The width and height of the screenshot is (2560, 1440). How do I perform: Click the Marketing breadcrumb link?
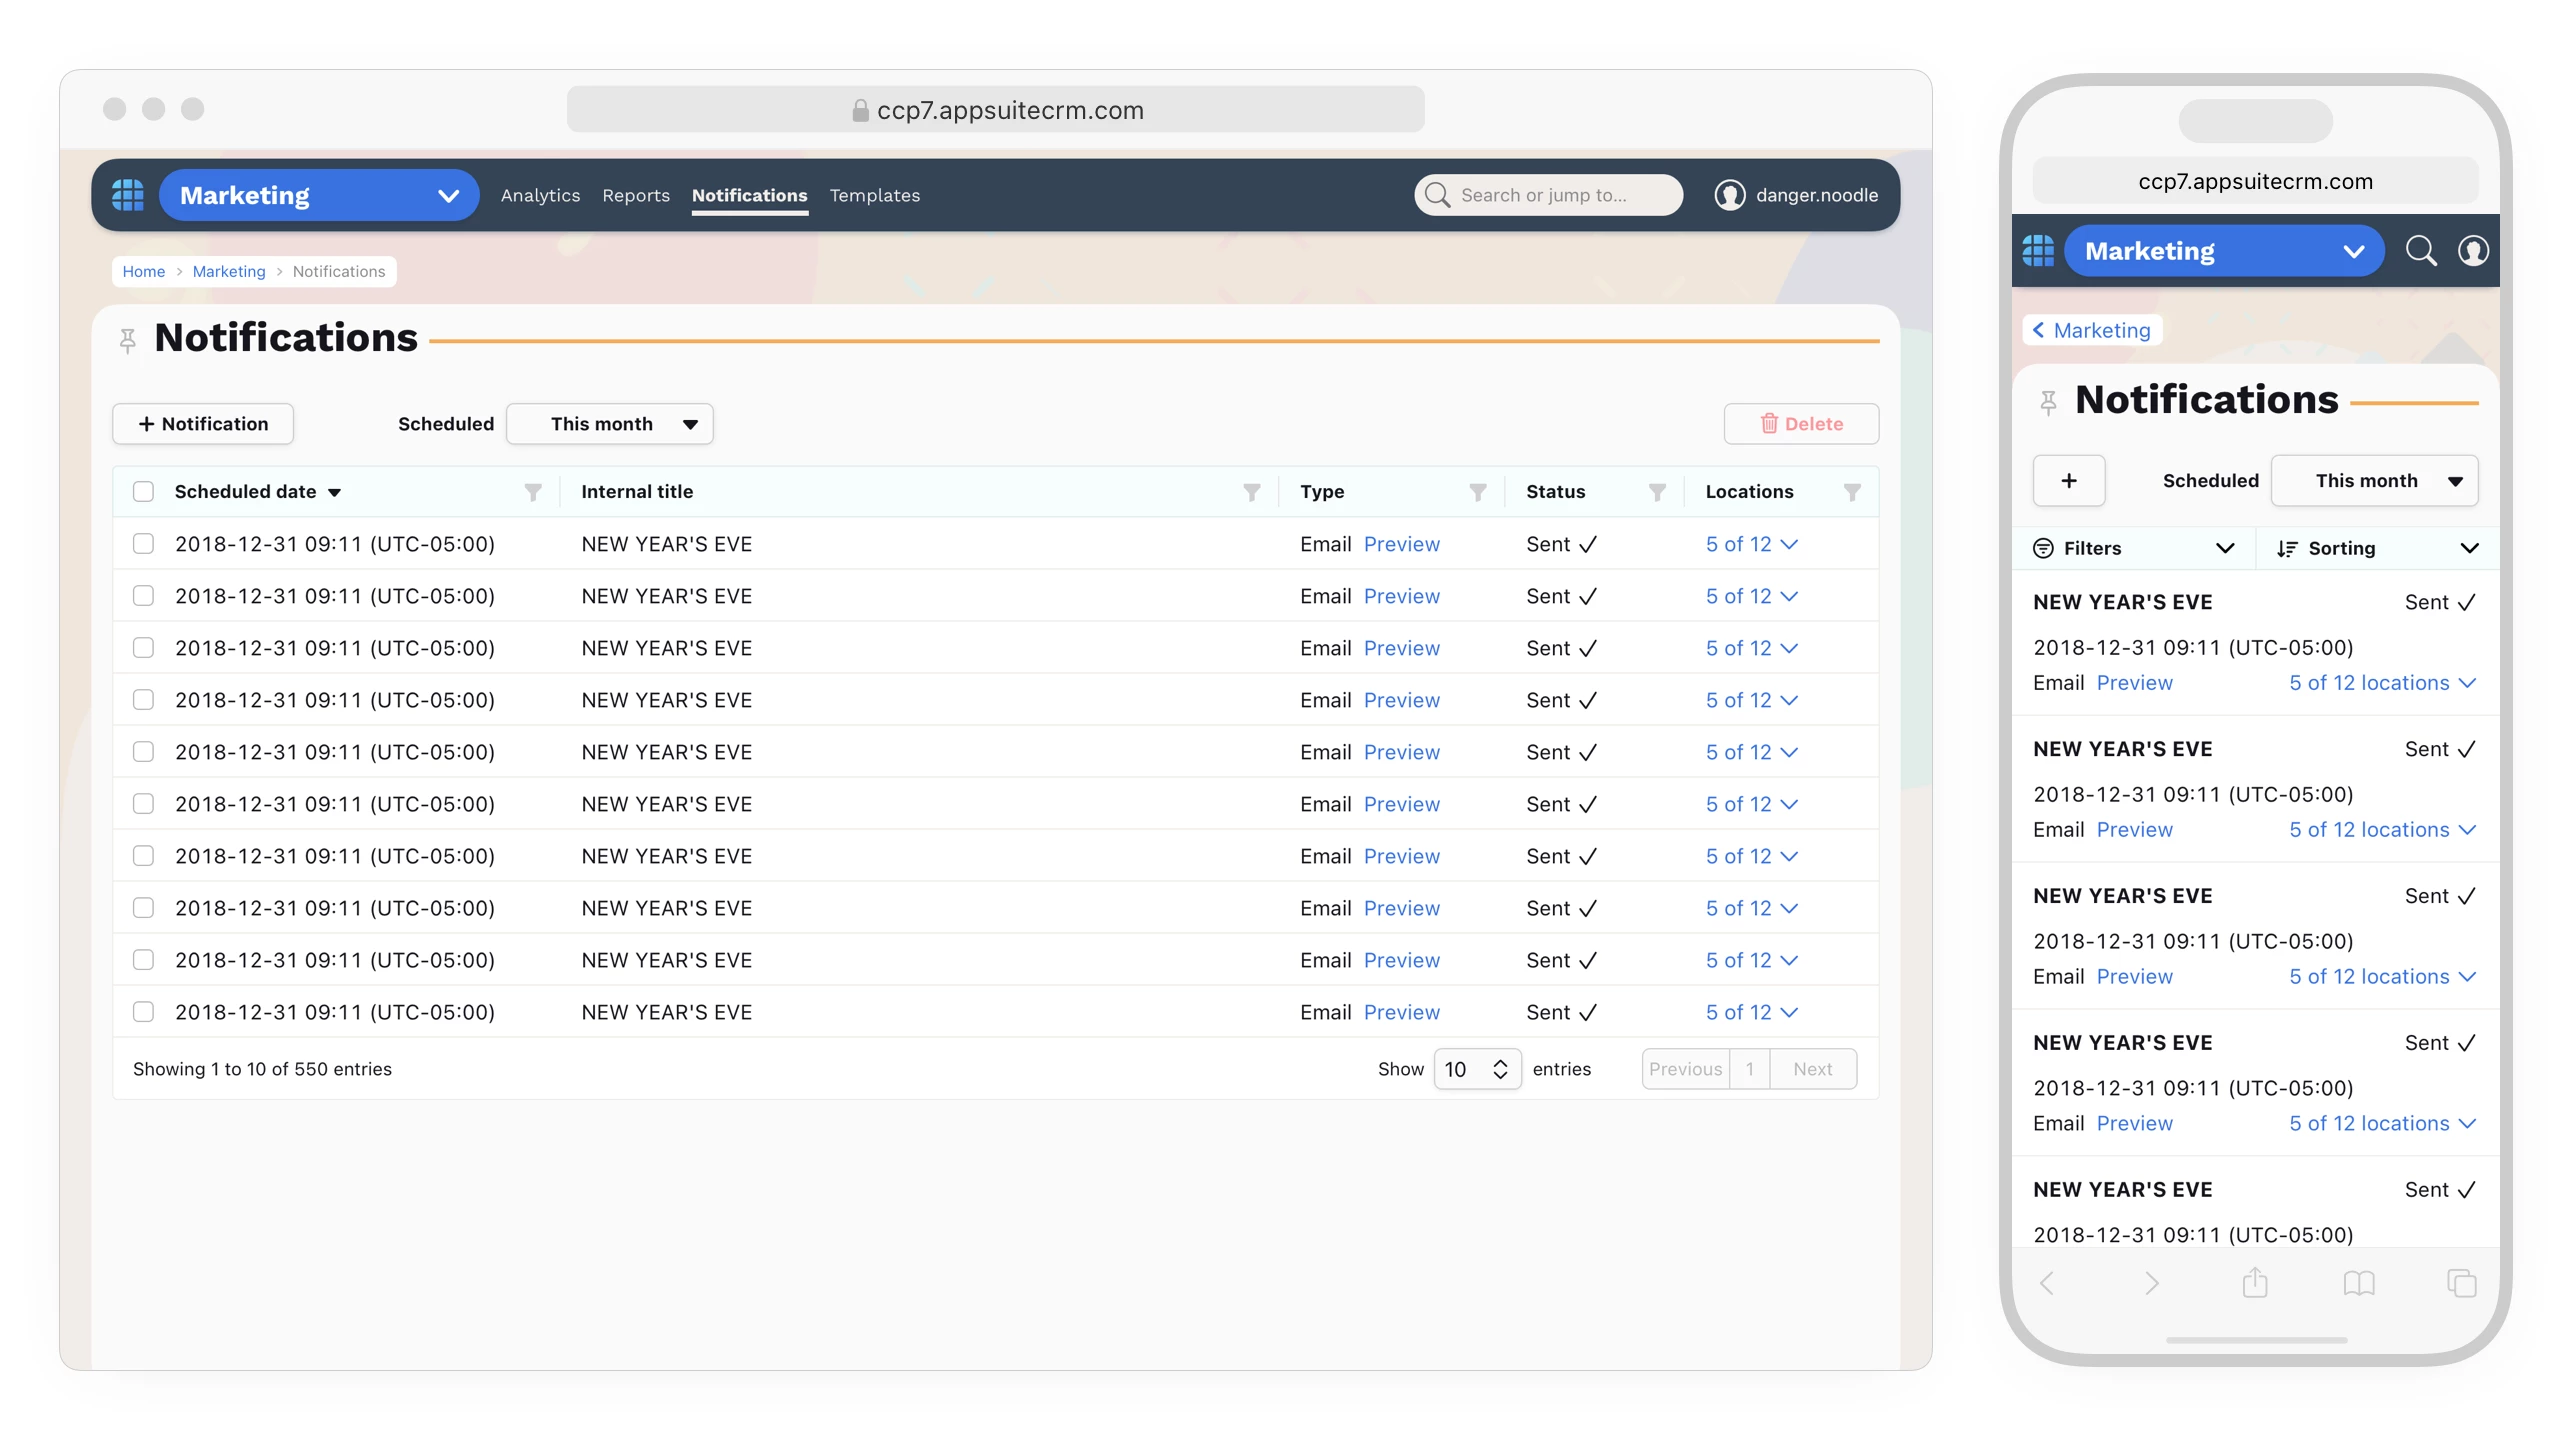coord(228,272)
